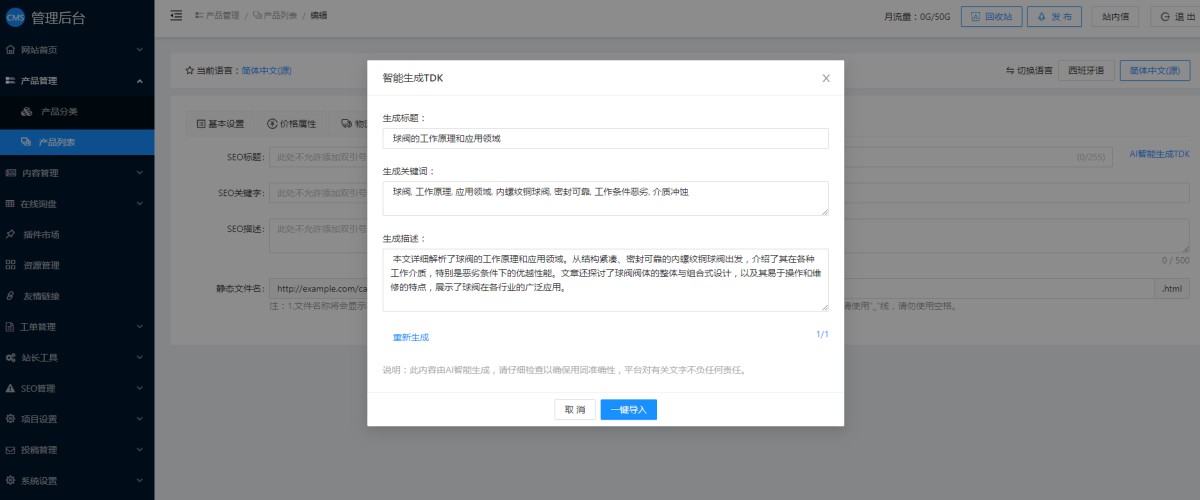Expand the 网站首页 sidebar menu
The width and height of the screenshot is (1200, 500).
pos(77,49)
